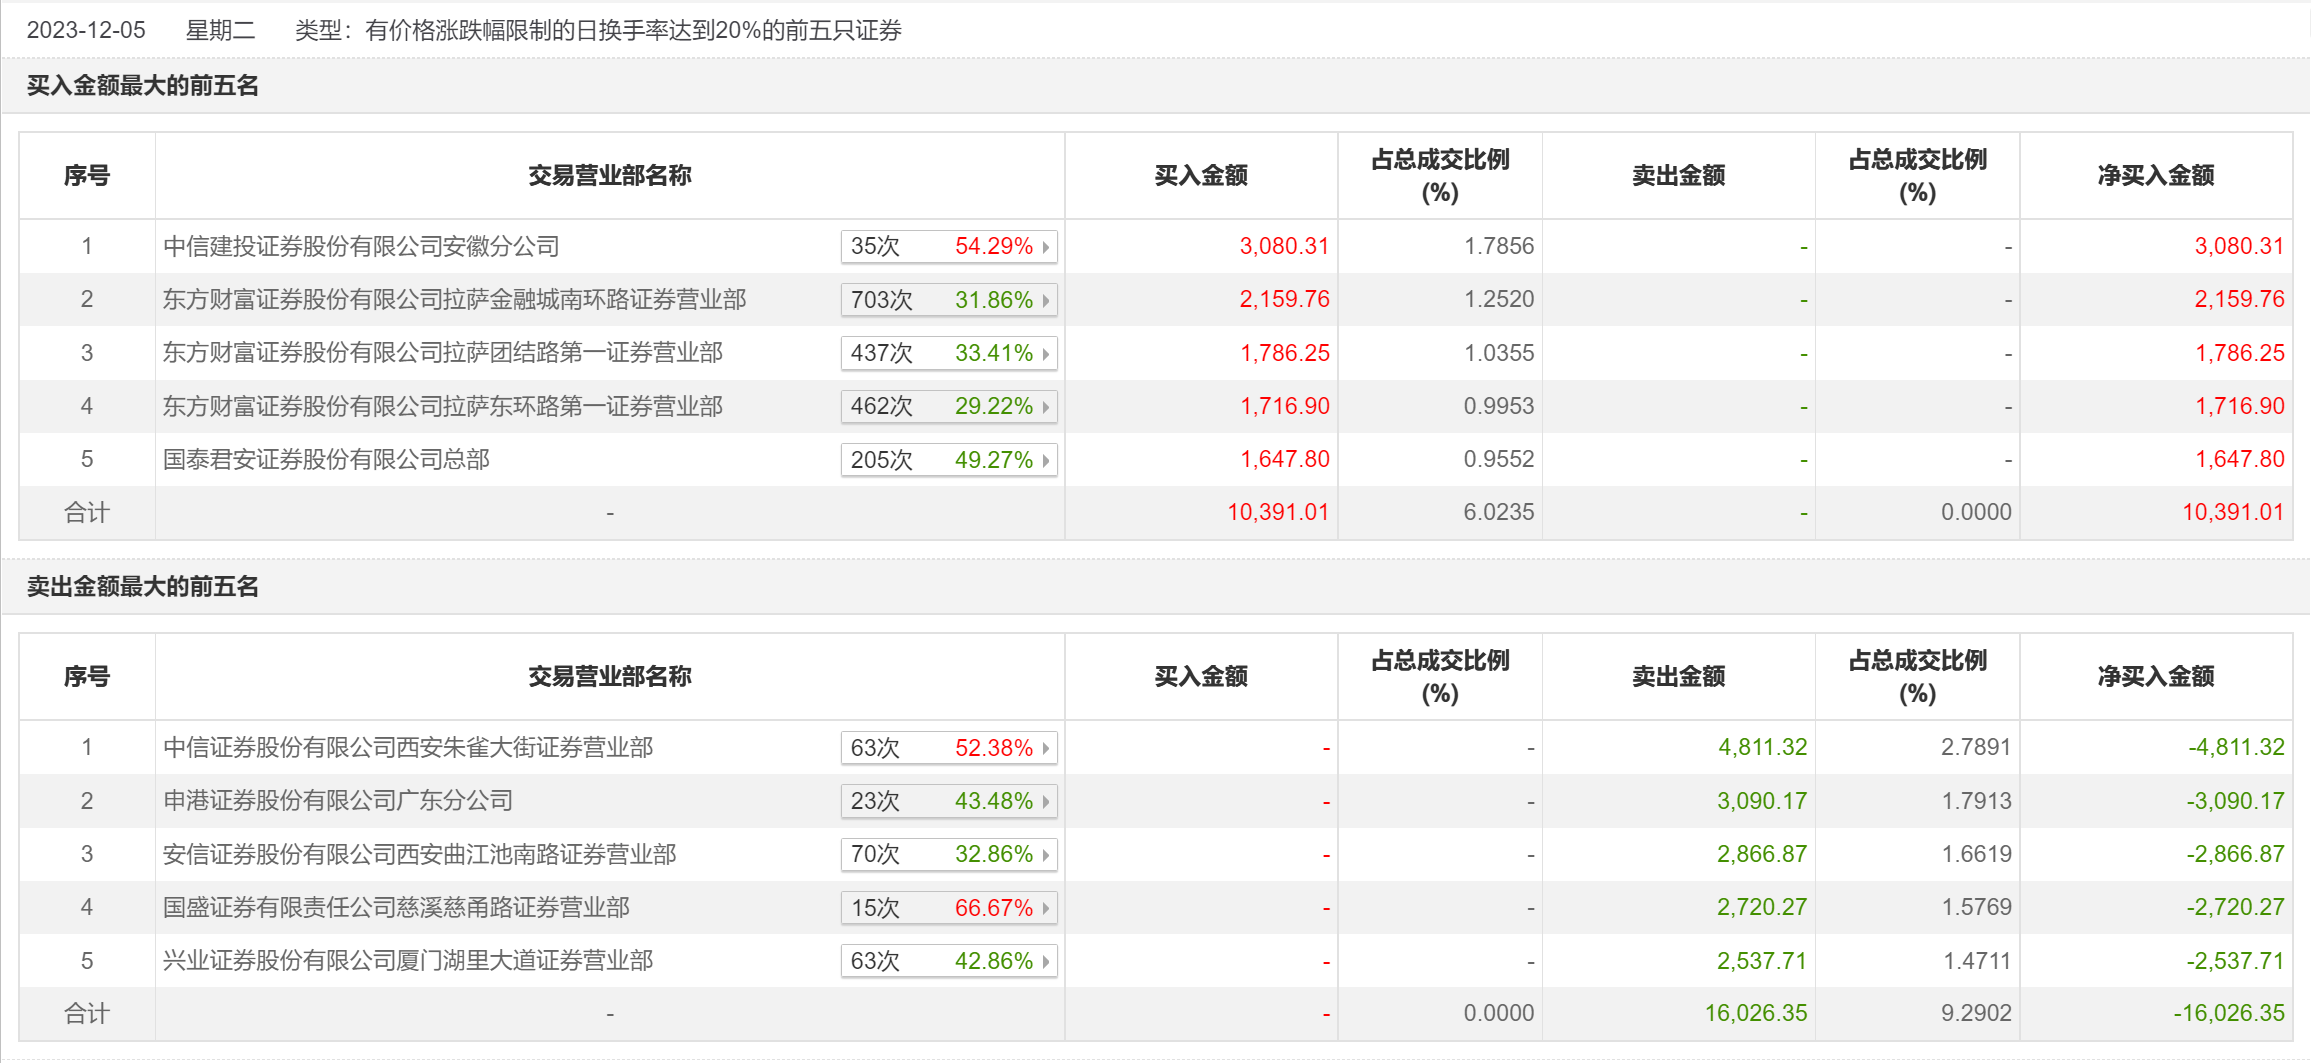2311x1063 pixels.
Task: Expand the 205次 49.27% stats badge
Action: 949,460
